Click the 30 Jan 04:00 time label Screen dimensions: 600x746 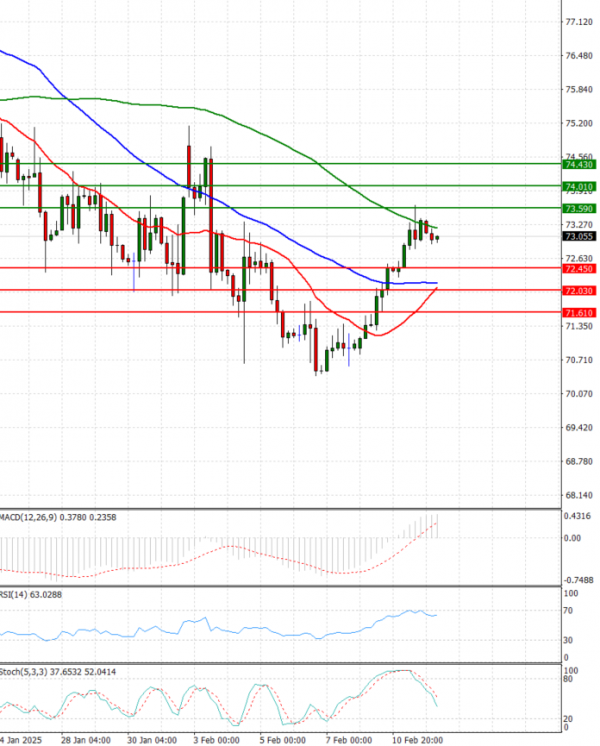pos(152,740)
